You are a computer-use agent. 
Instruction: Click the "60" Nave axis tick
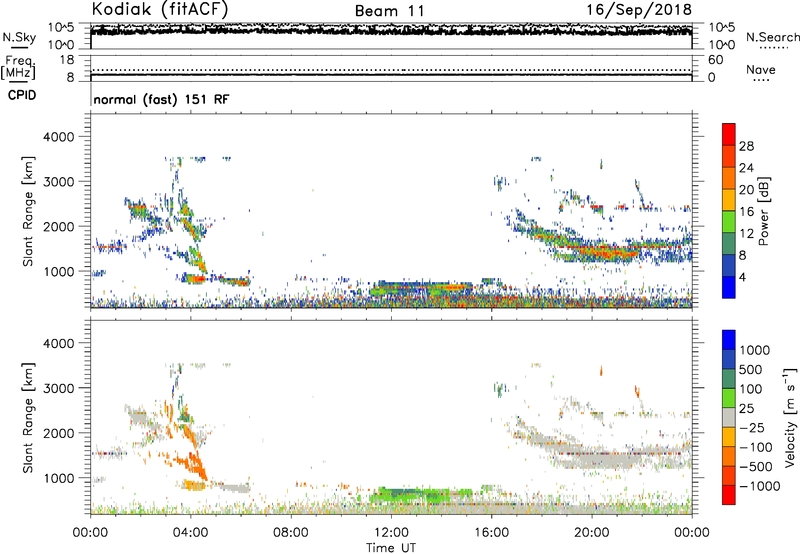click(716, 60)
